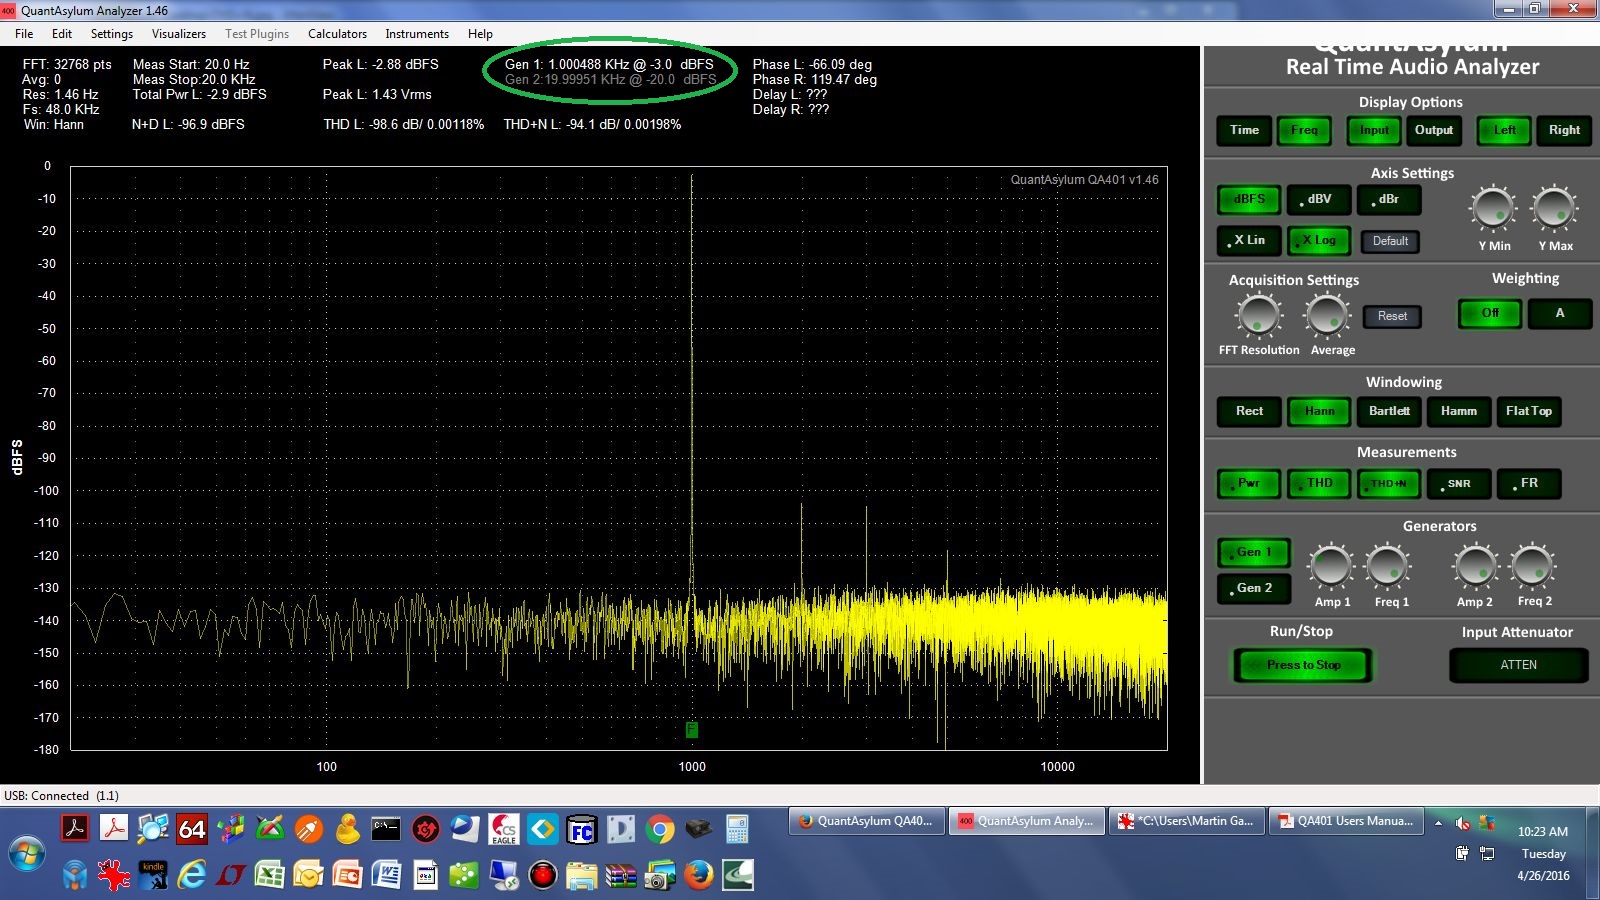The image size is (1600, 900).
Task: Open the Instruments menu
Action: [x=417, y=33]
